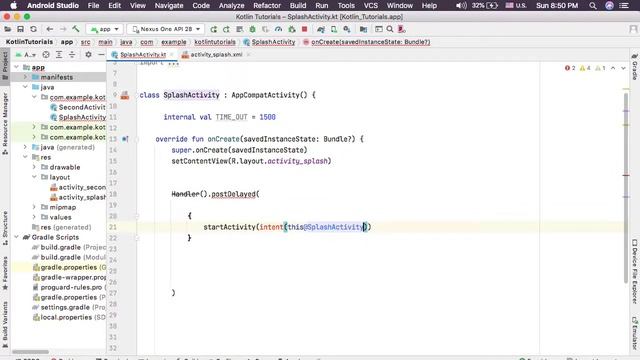Screen dimensions: 640x360
Task: Open the Refactor menu
Action: (267, 6)
